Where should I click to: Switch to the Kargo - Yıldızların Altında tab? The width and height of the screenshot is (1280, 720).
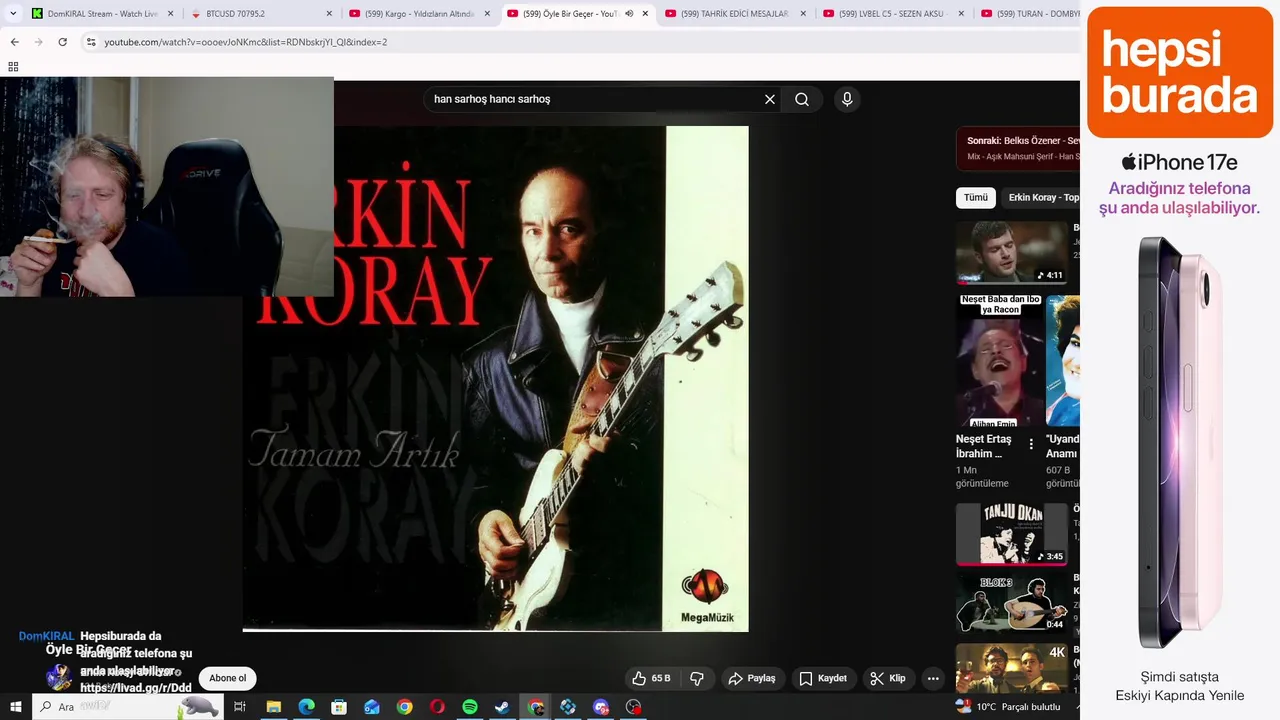(419, 14)
